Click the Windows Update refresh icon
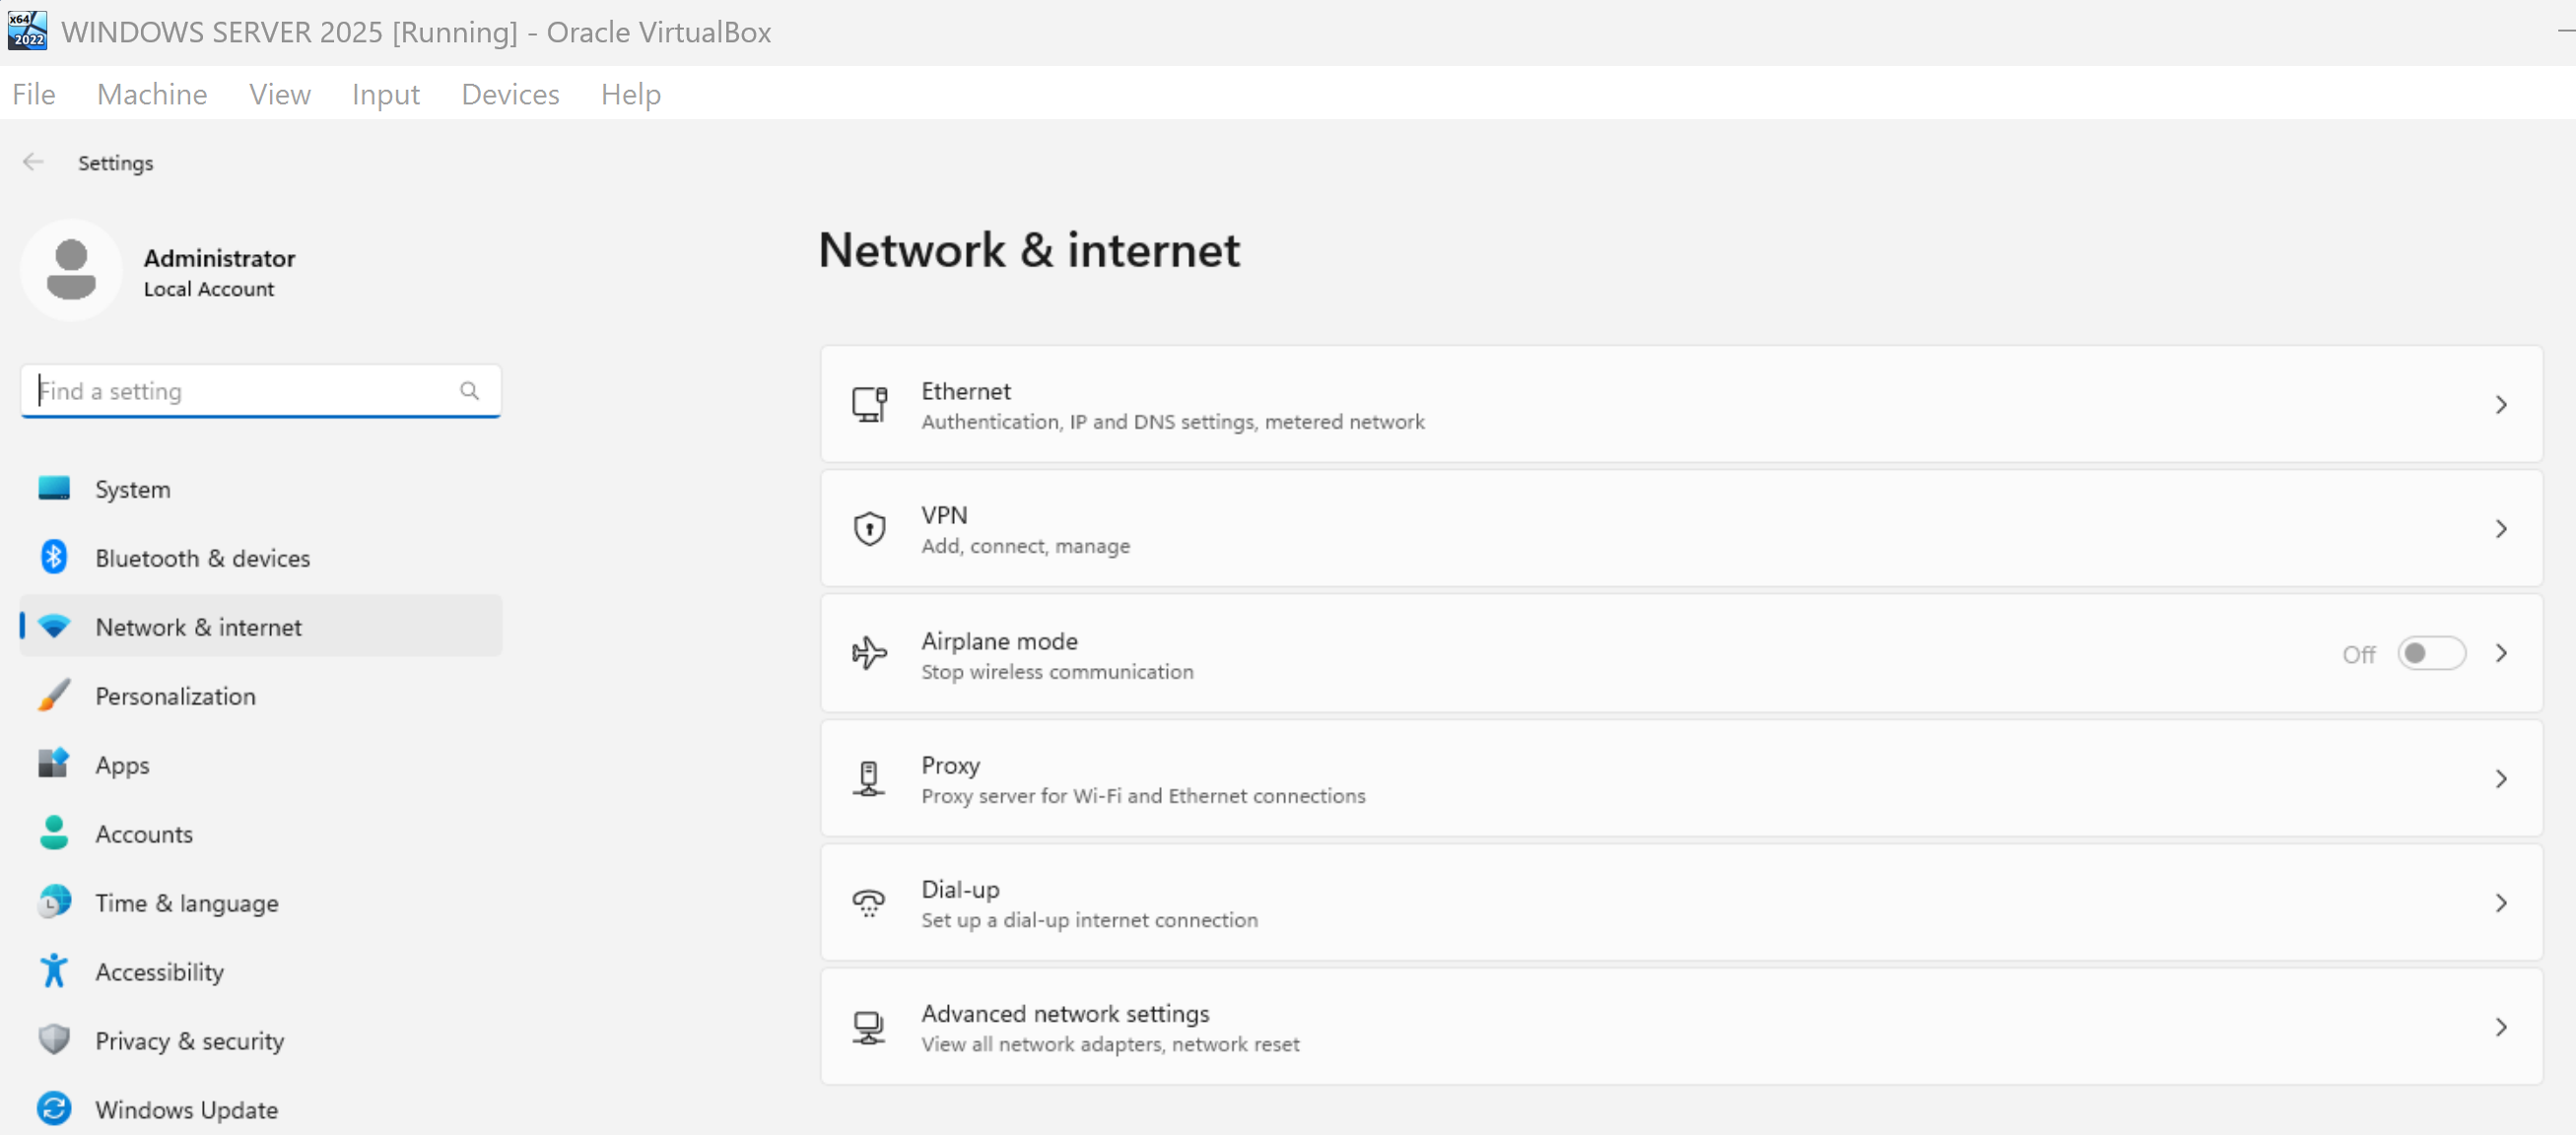The image size is (2576, 1135). coord(54,1108)
